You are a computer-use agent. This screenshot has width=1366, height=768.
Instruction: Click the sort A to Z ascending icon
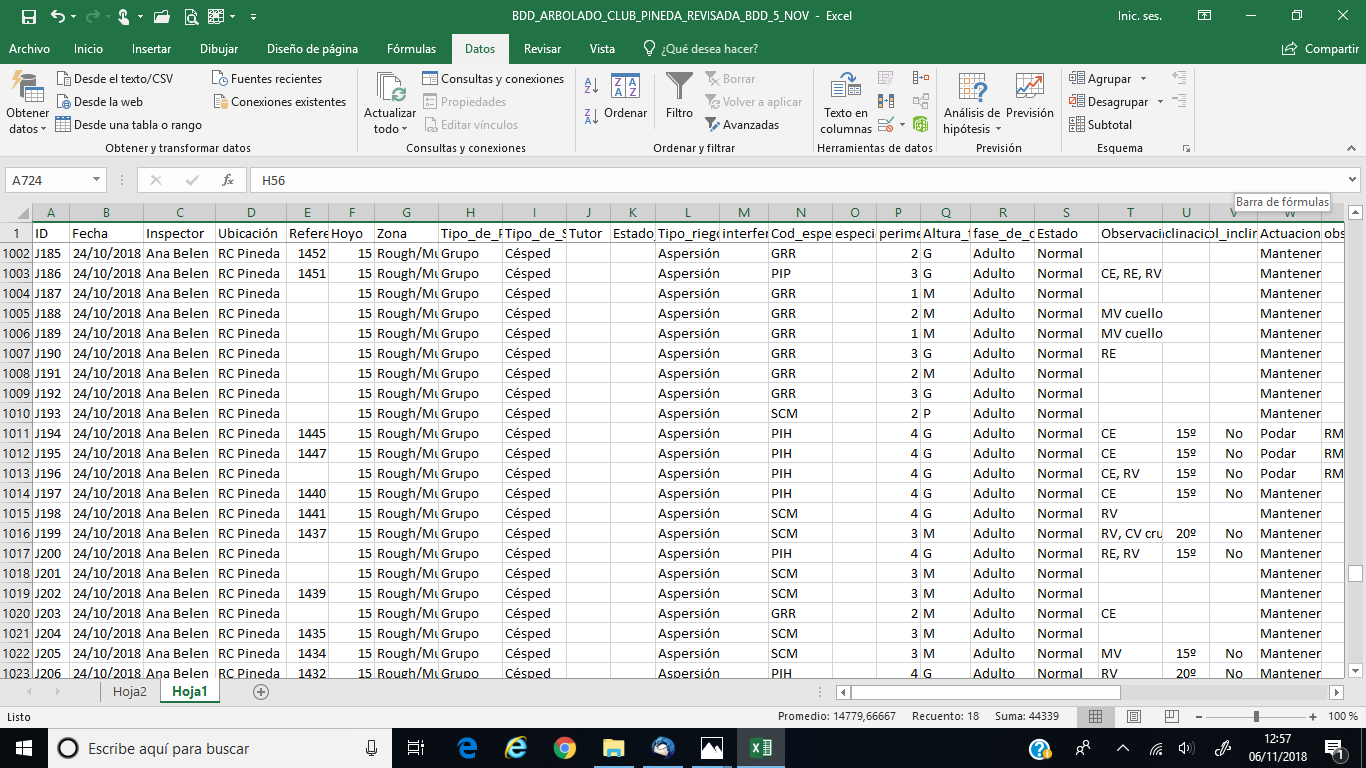pos(591,87)
